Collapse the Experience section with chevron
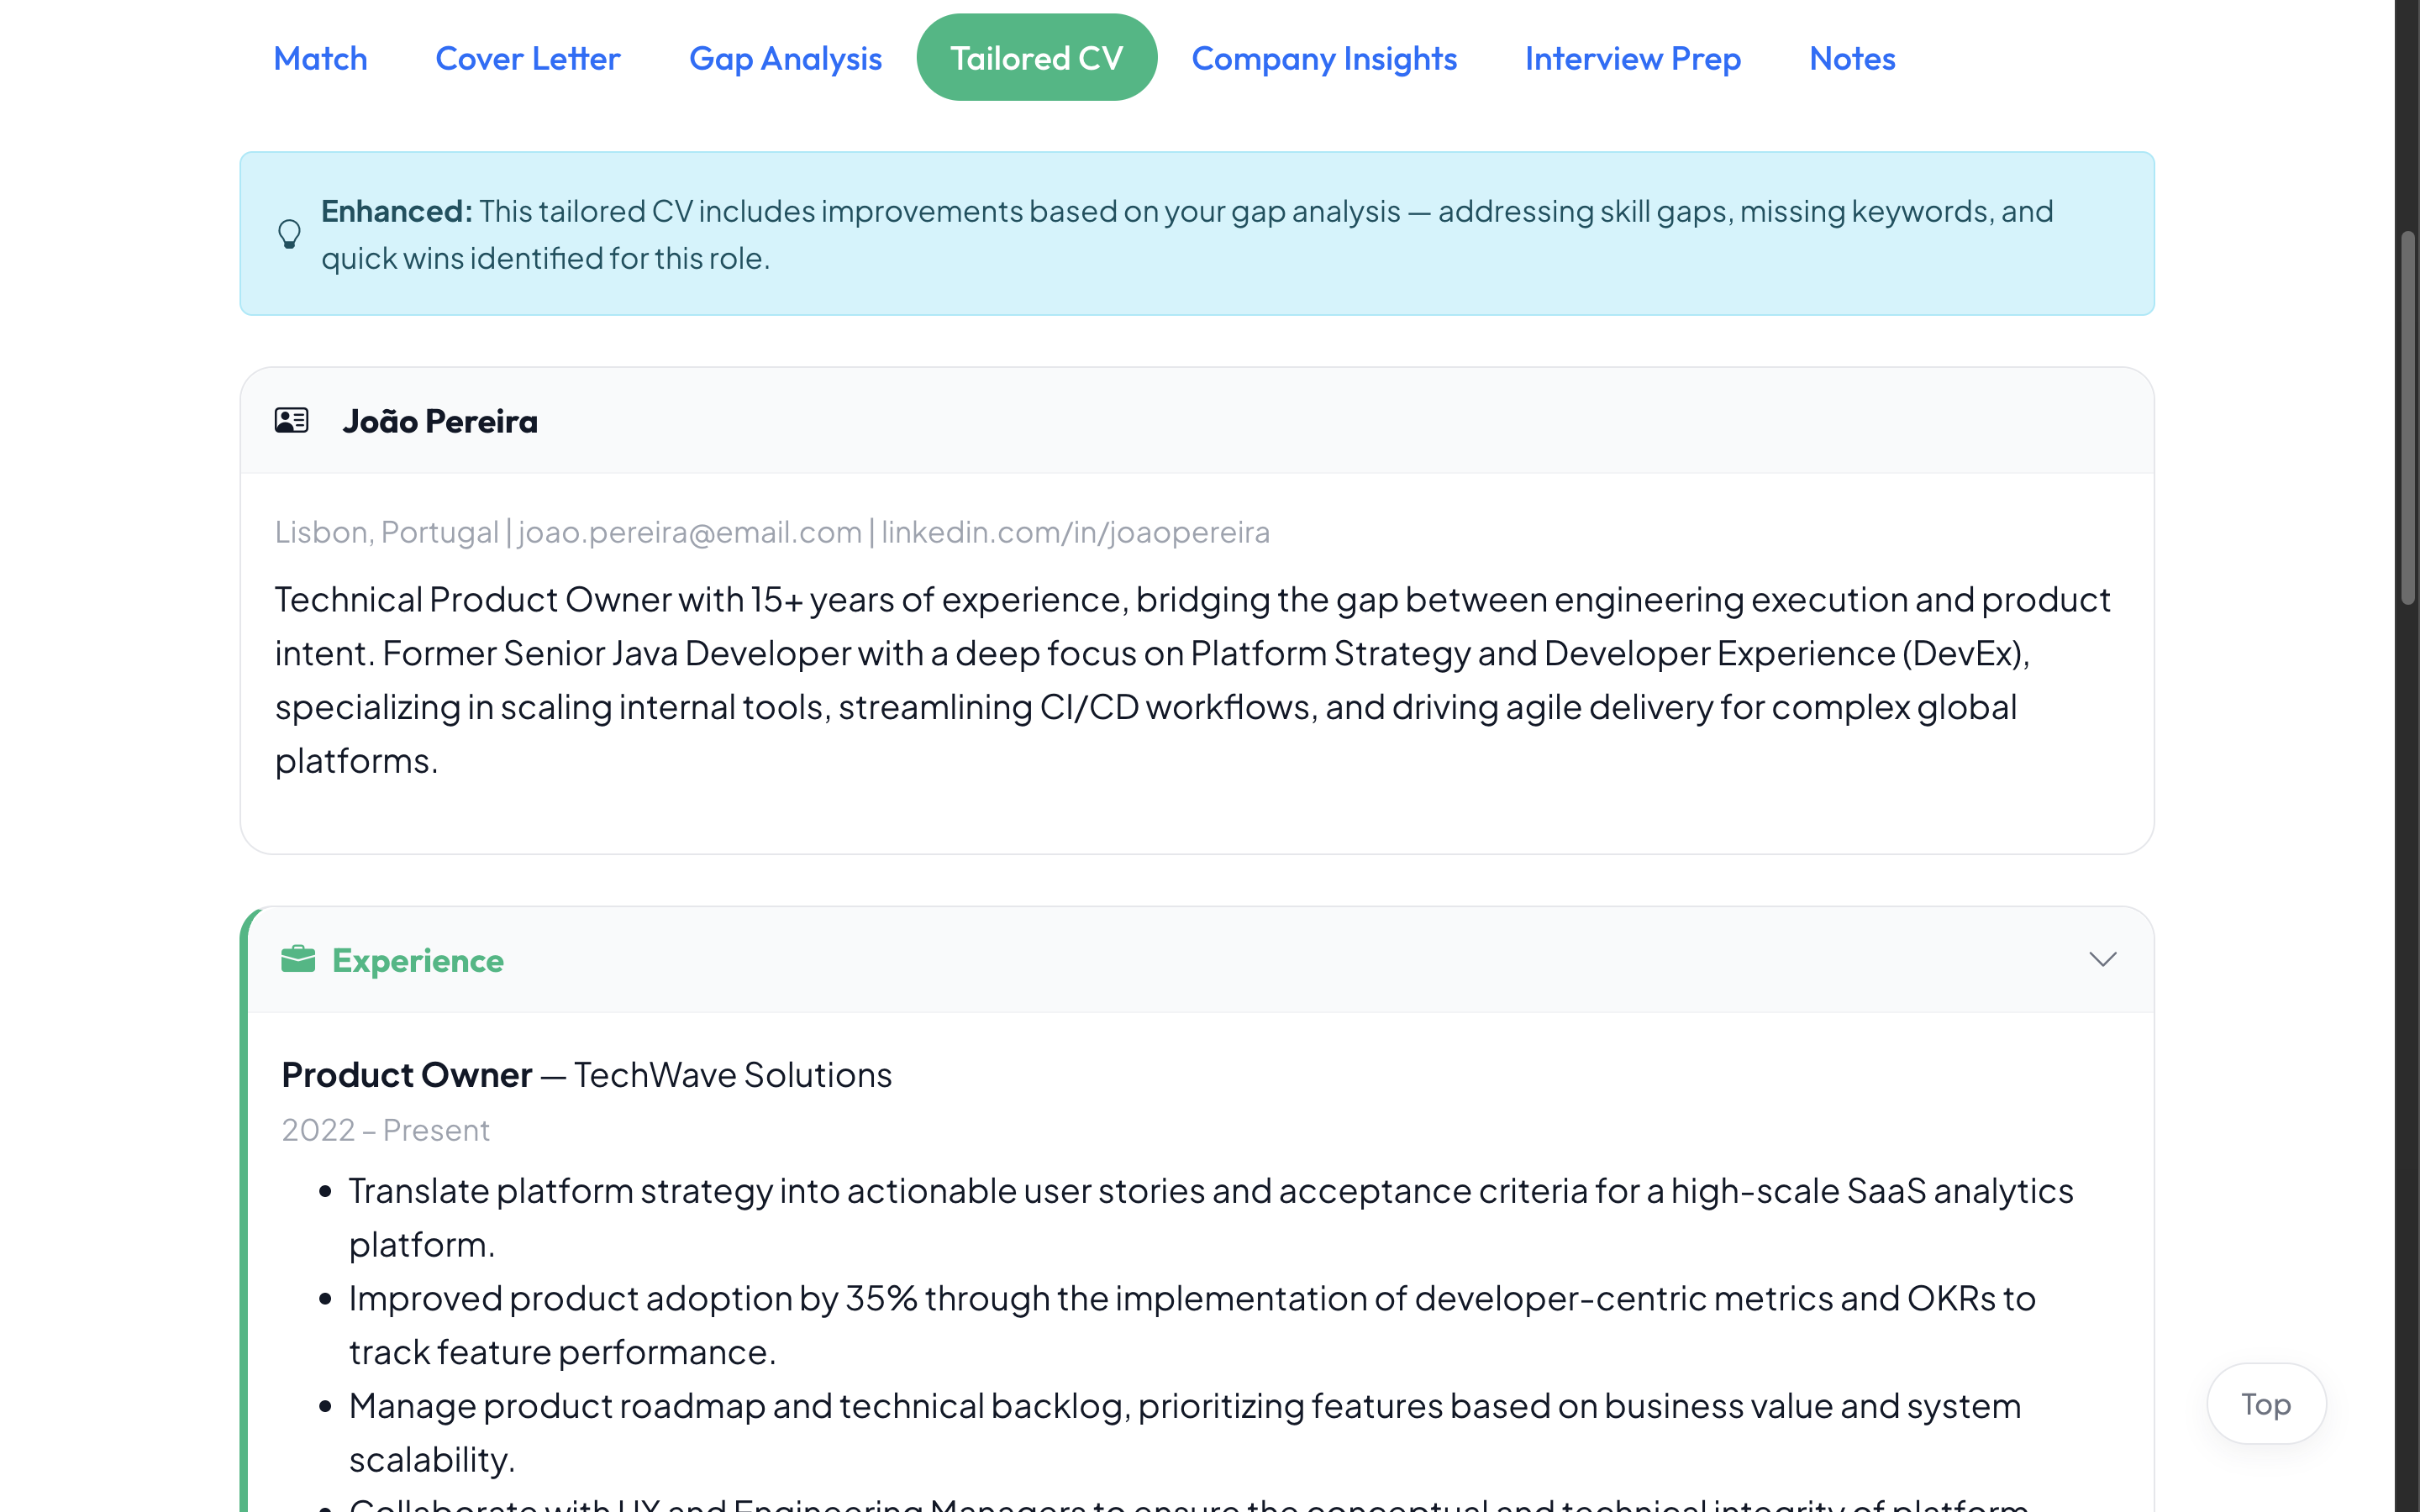 pyautogui.click(x=2102, y=959)
